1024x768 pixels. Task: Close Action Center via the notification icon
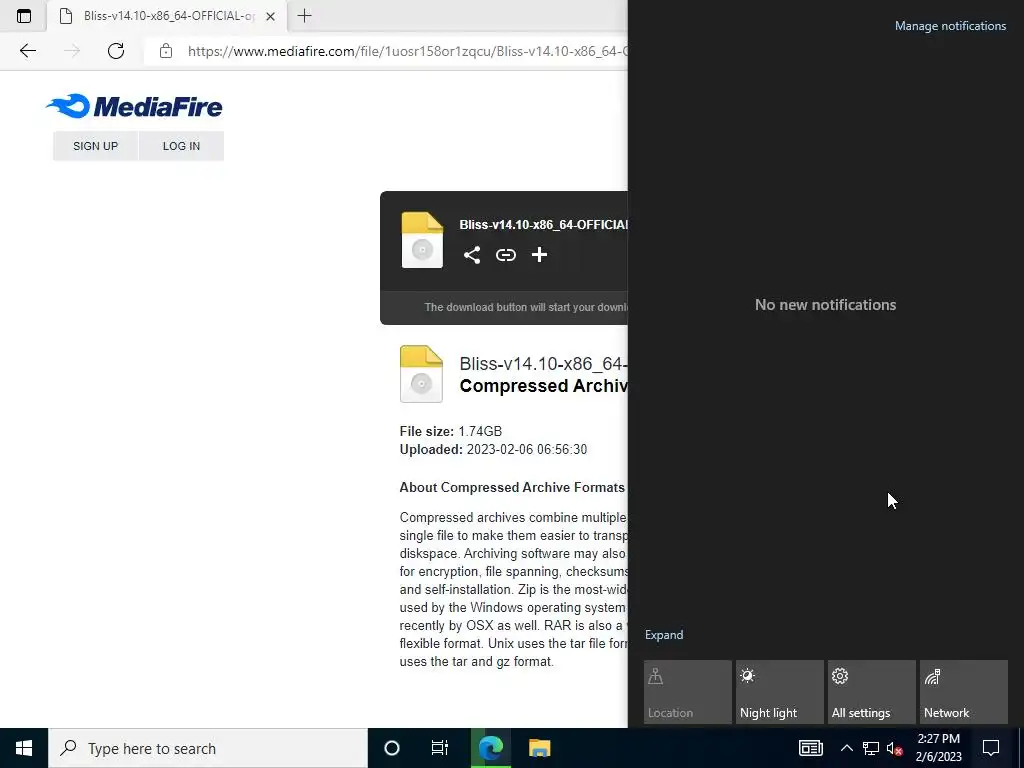991,748
